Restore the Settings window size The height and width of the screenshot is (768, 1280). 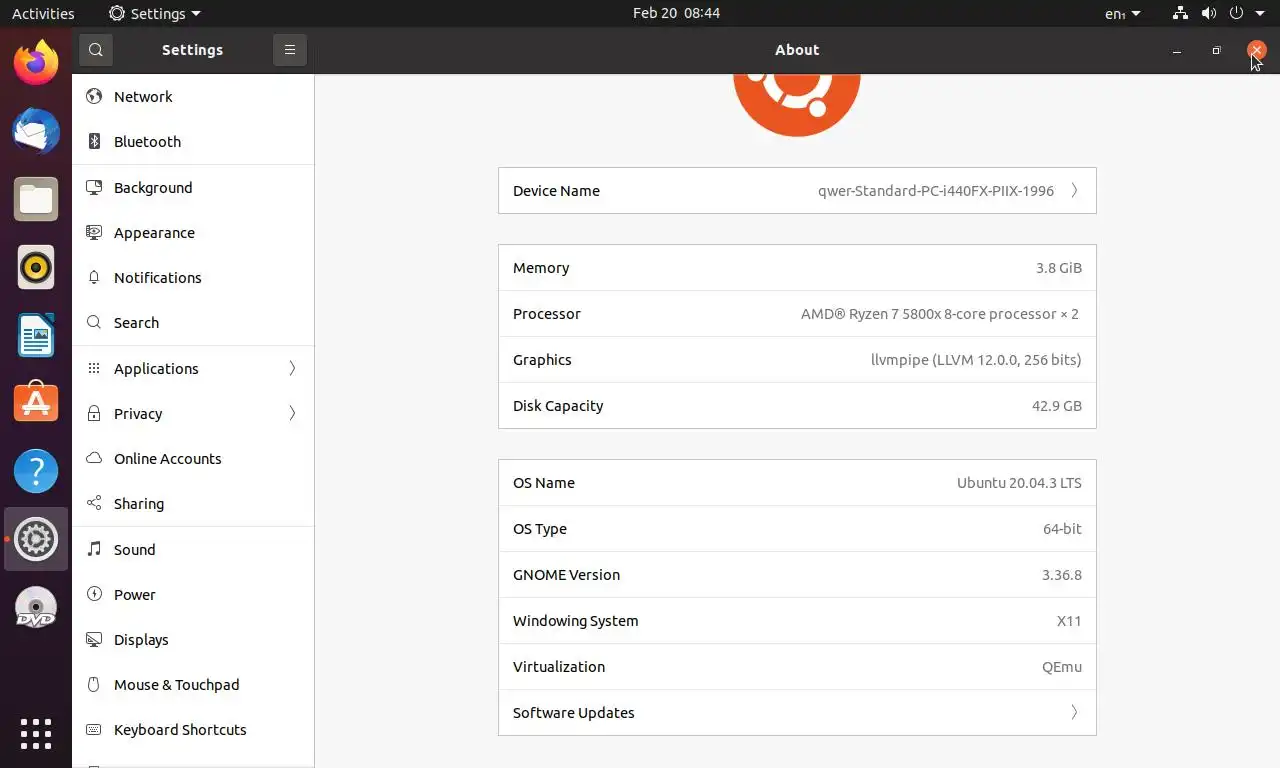pyautogui.click(x=1216, y=50)
